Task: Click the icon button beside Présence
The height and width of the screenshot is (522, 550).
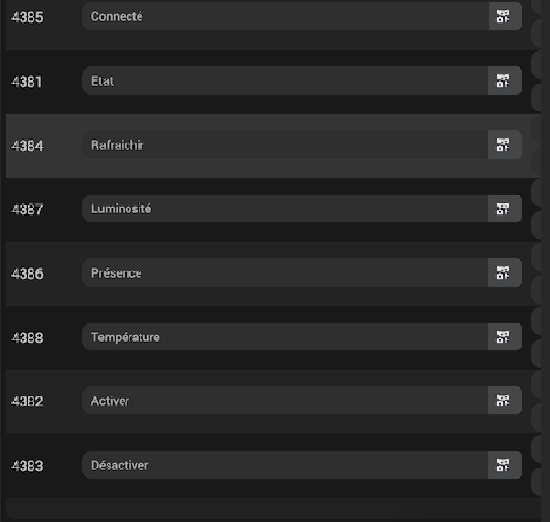Action: pos(505,273)
